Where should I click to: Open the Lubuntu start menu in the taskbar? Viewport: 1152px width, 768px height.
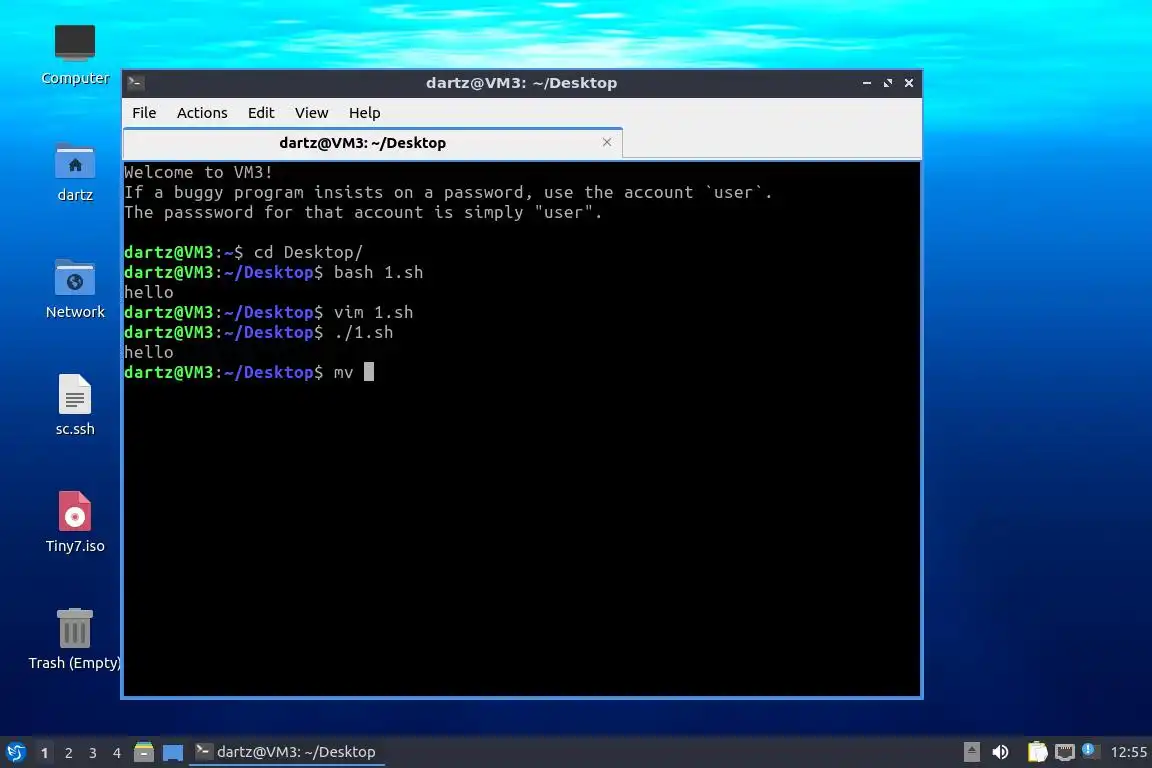click(15, 752)
